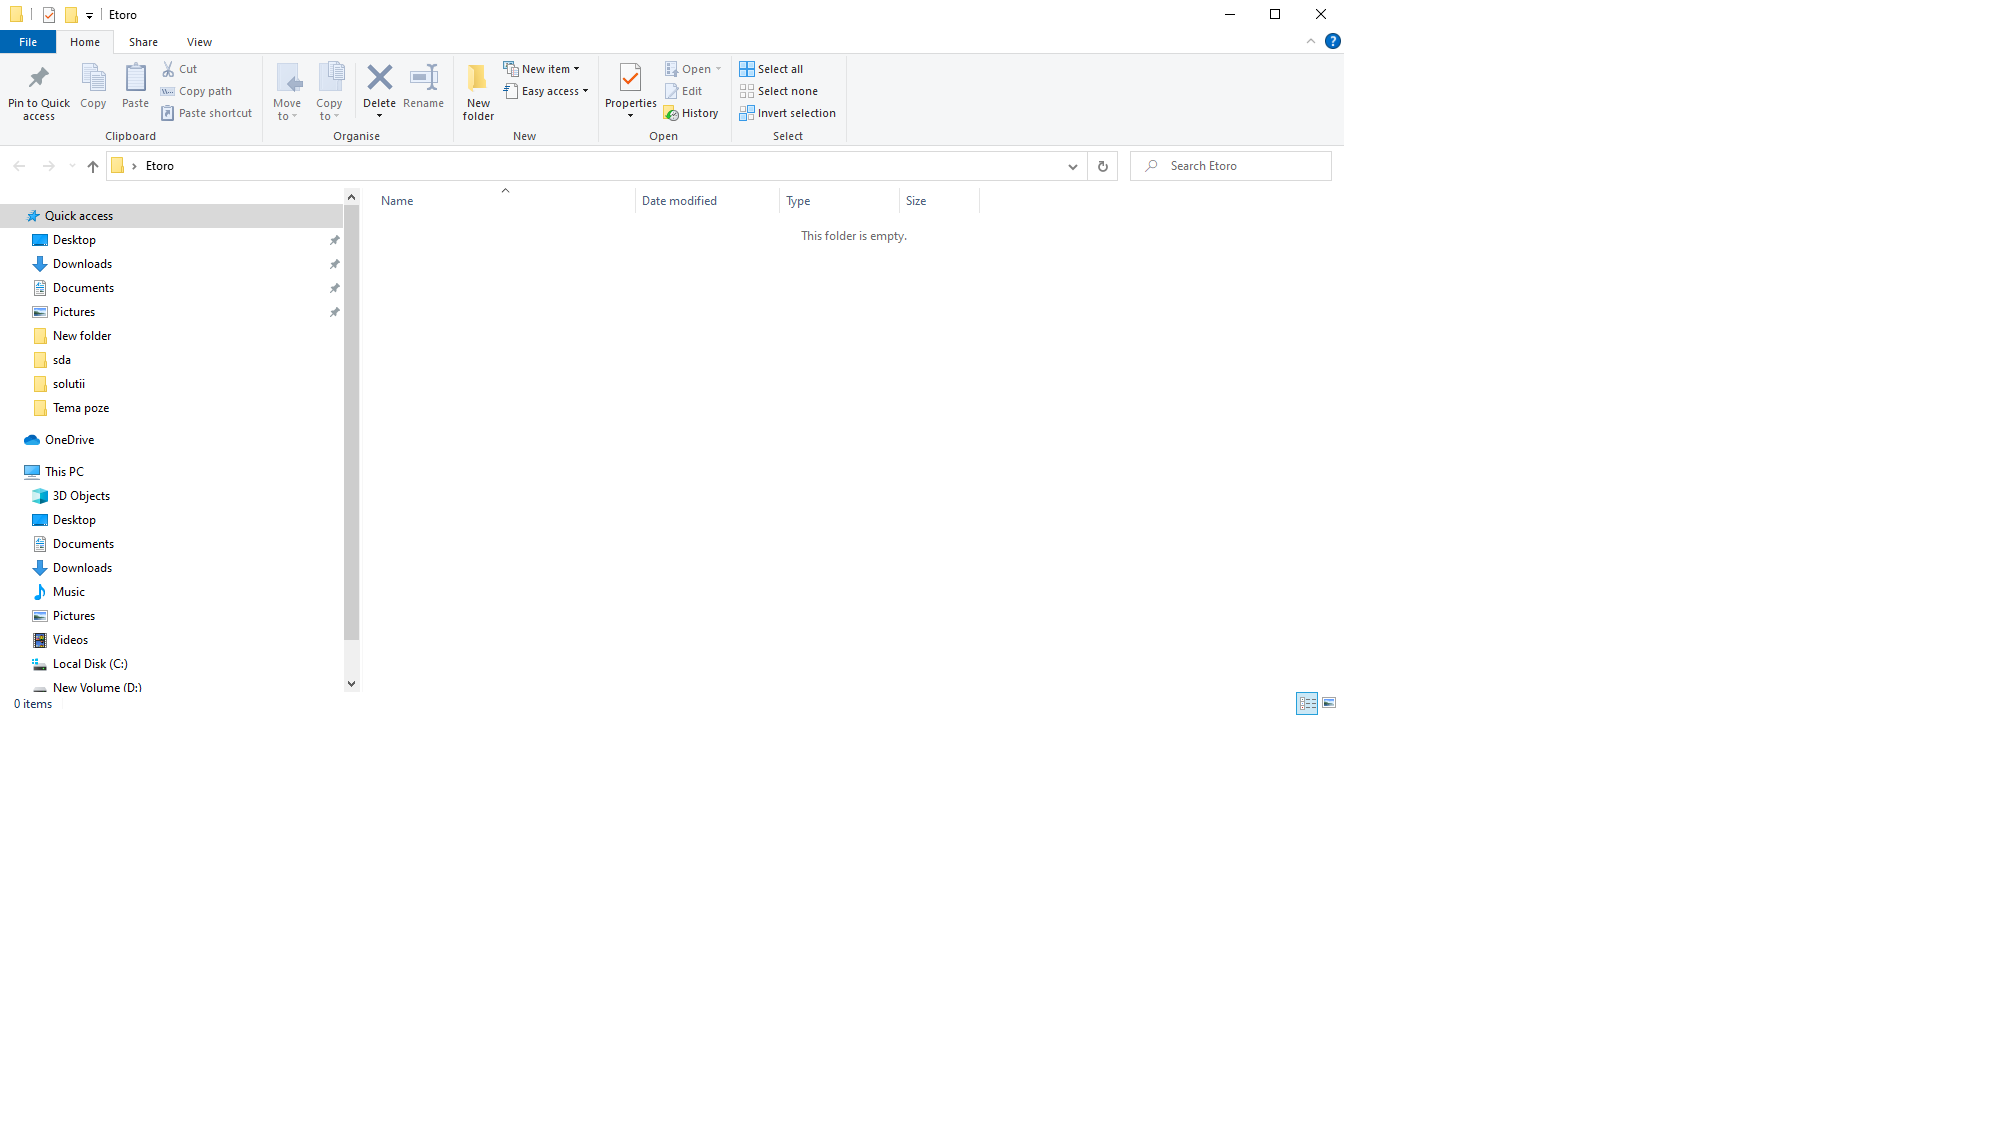This screenshot has height=1125, width=2000.
Task: Open the File menu tab
Action: coord(28,42)
